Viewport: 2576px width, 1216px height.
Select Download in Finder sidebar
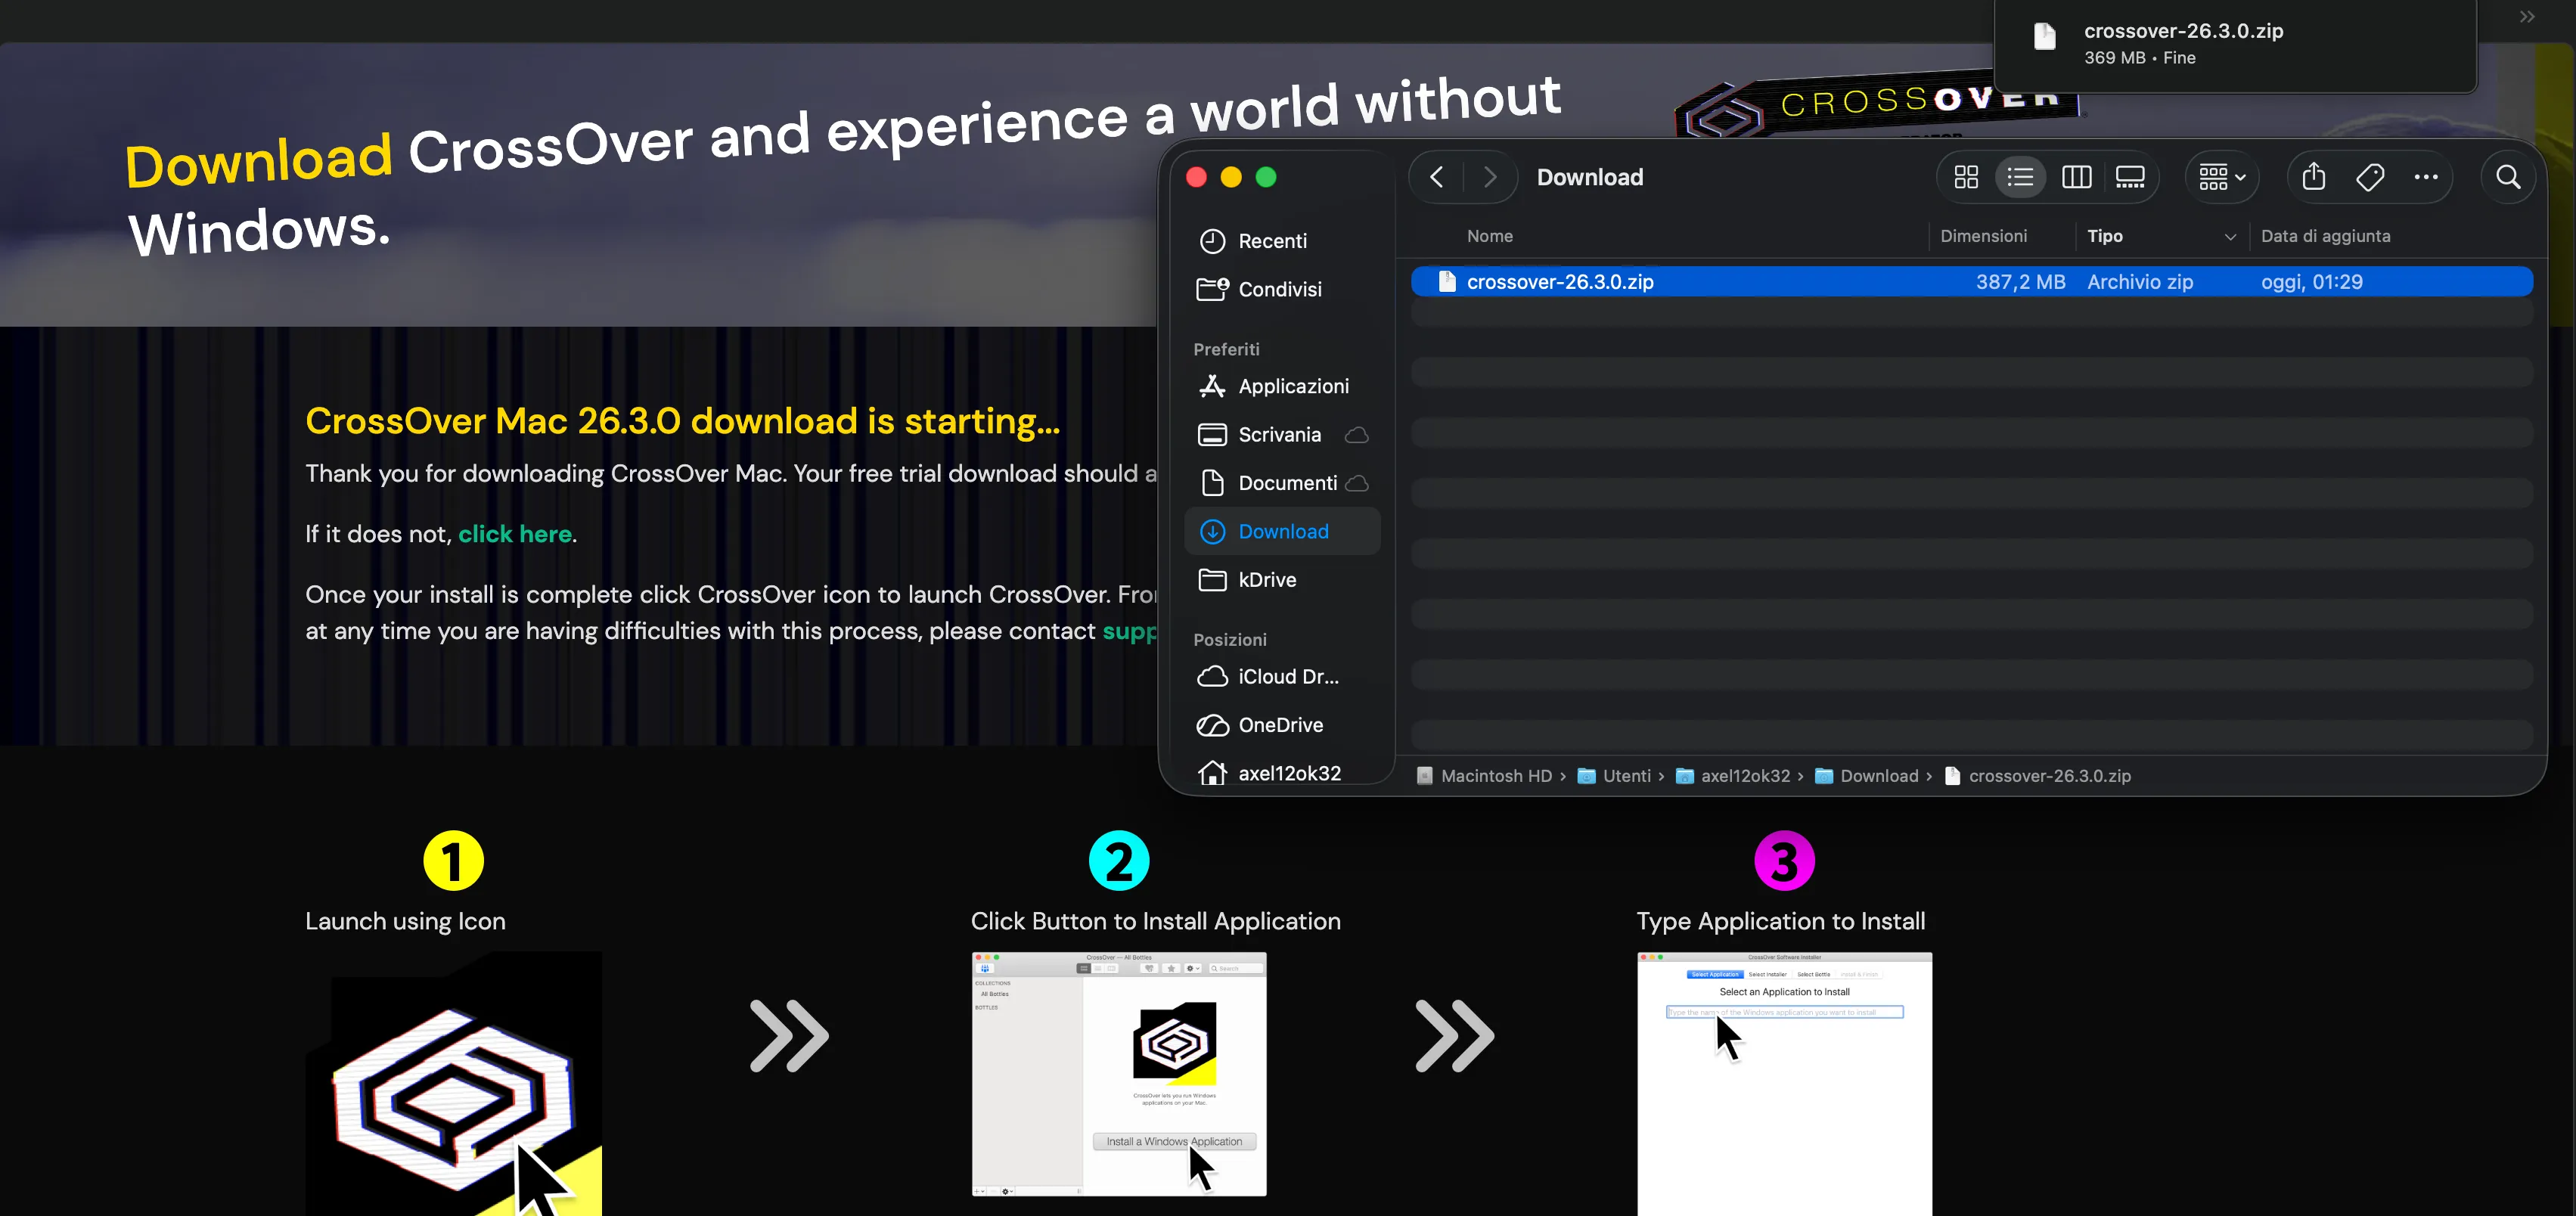[1282, 531]
